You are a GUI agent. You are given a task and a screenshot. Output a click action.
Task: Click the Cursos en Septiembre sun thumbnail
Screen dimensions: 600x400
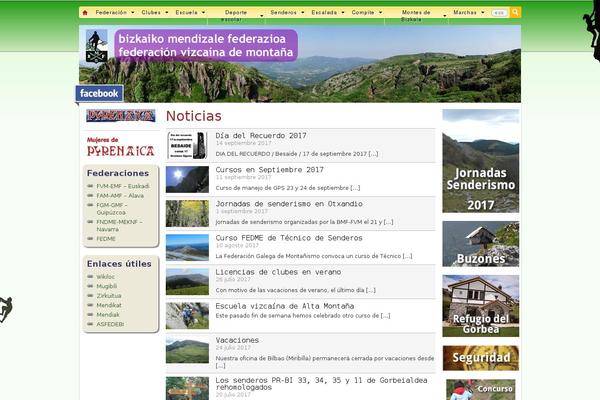[188, 179]
